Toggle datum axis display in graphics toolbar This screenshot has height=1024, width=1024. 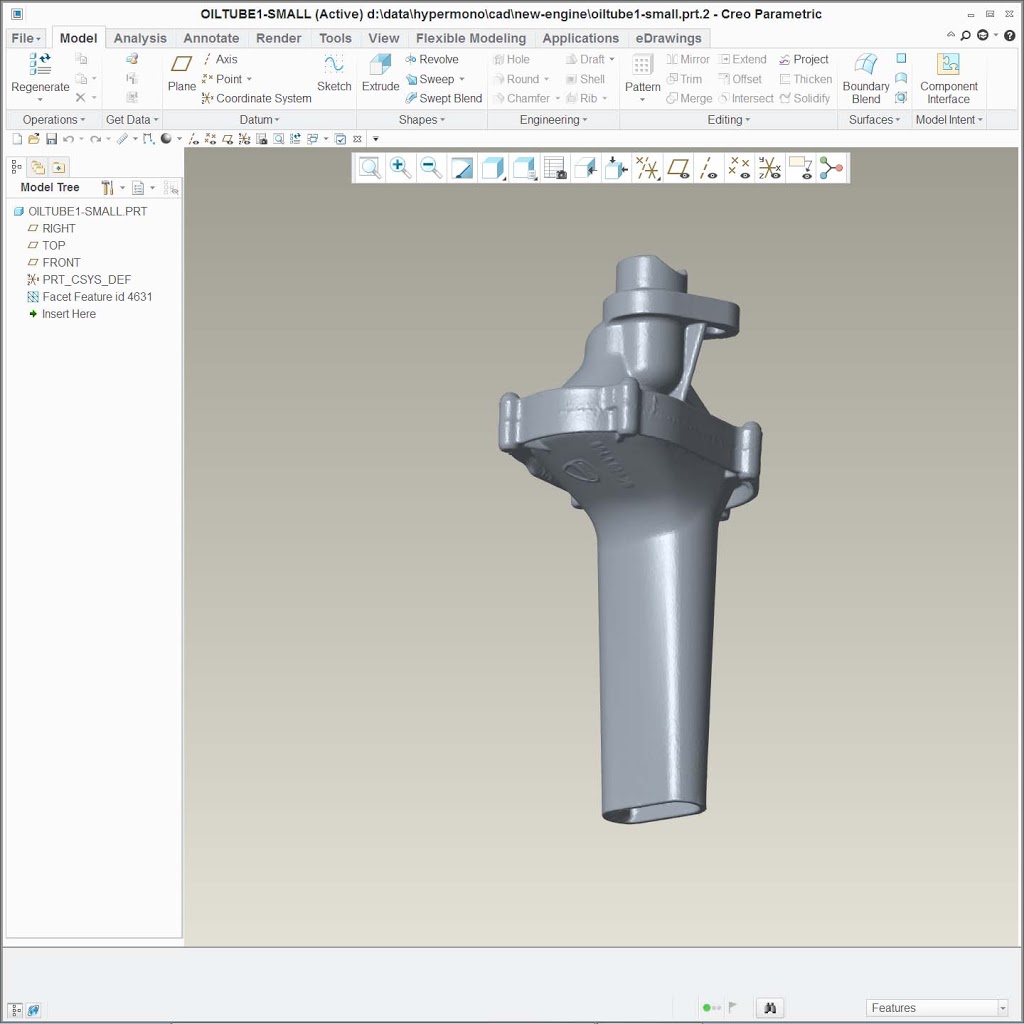coord(709,168)
